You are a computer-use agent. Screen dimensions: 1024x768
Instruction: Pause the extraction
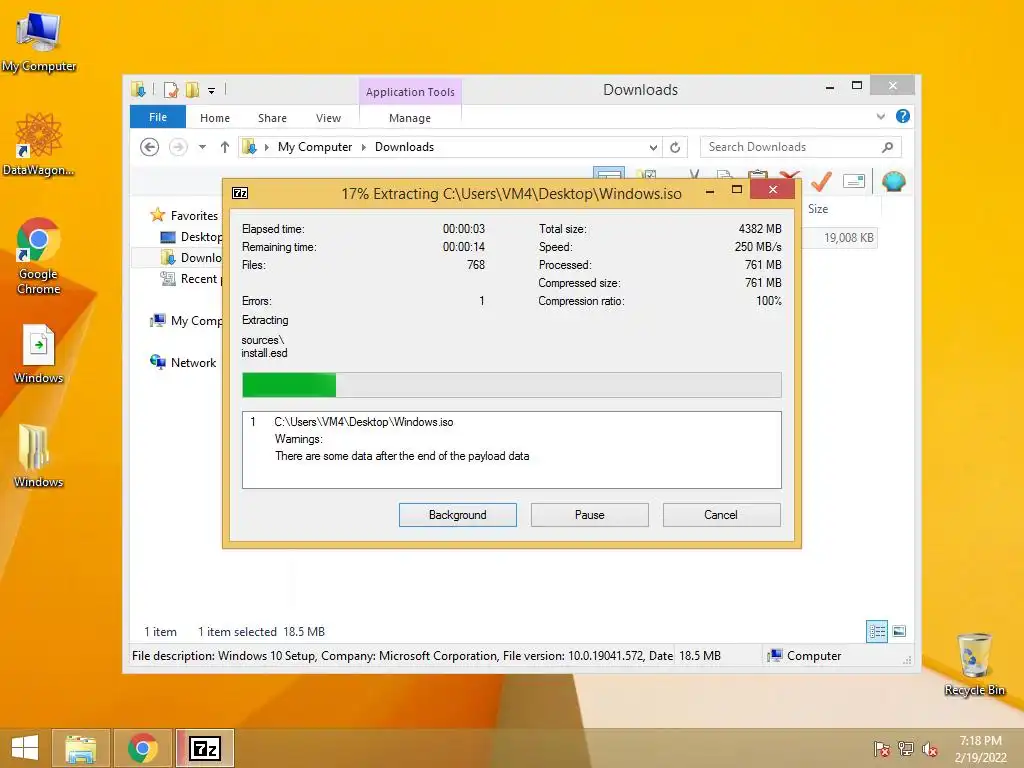(x=590, y=515)
